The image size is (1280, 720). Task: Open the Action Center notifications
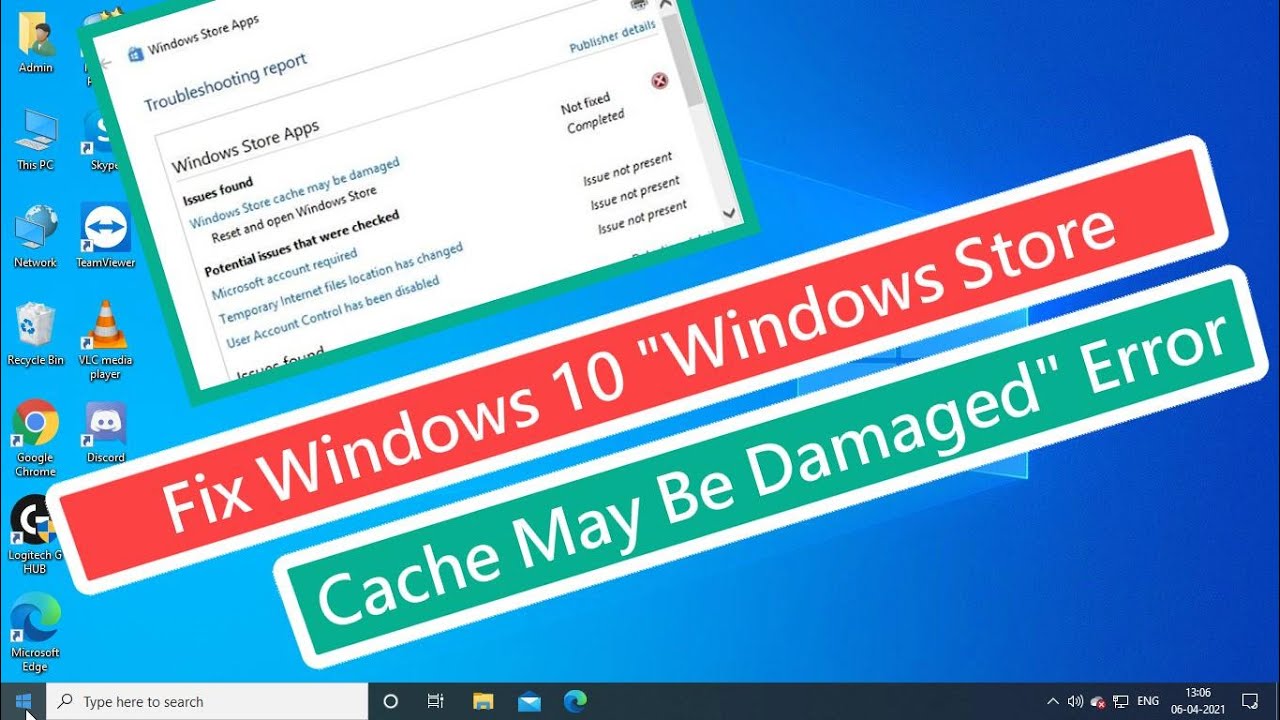[x=1250, y=701]
